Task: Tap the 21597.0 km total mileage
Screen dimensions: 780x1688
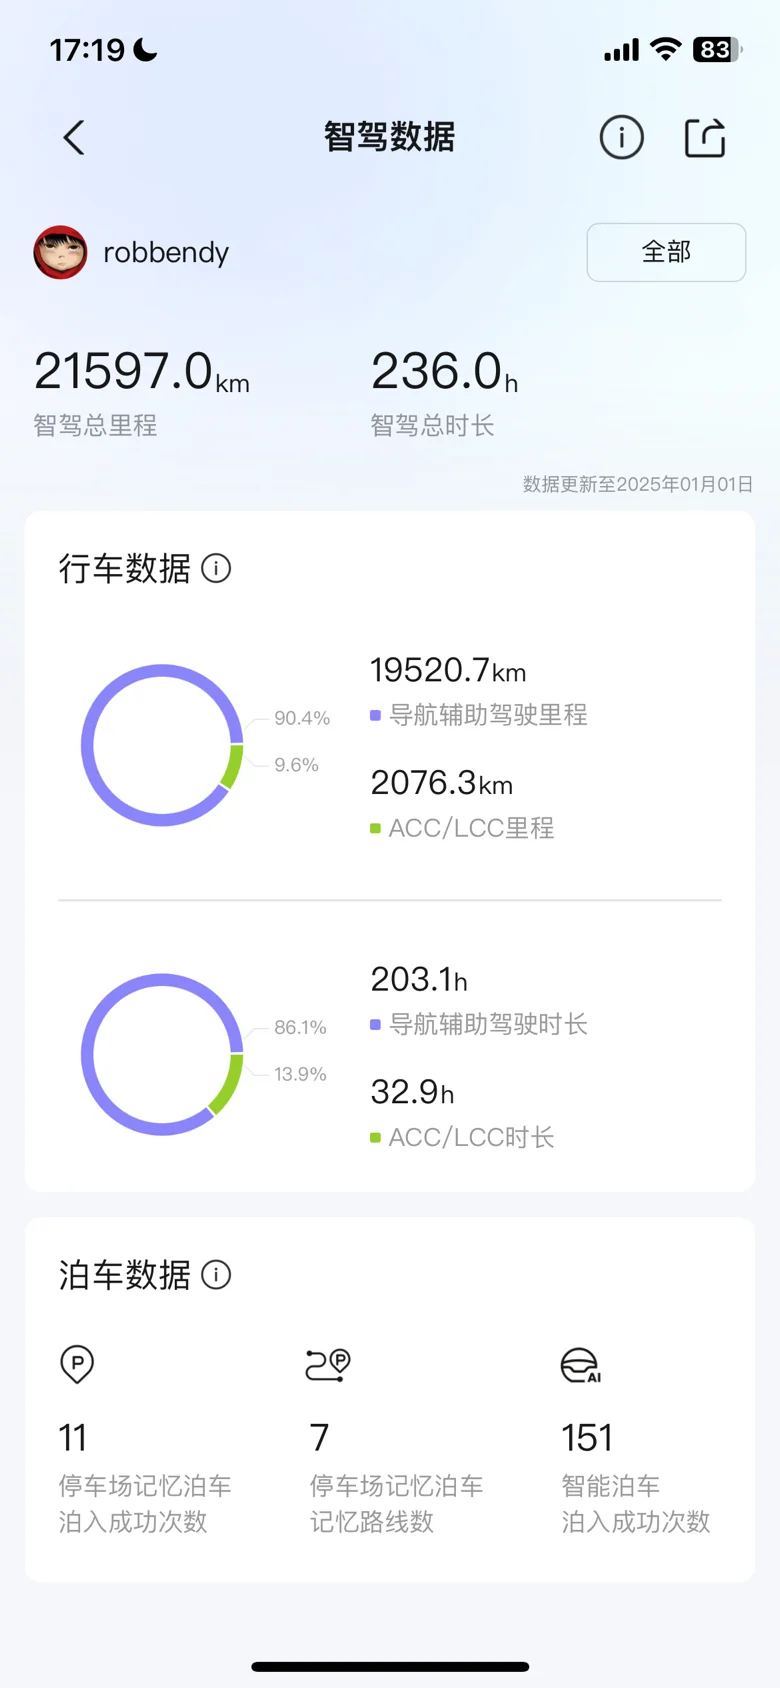Action: [142, 372]
